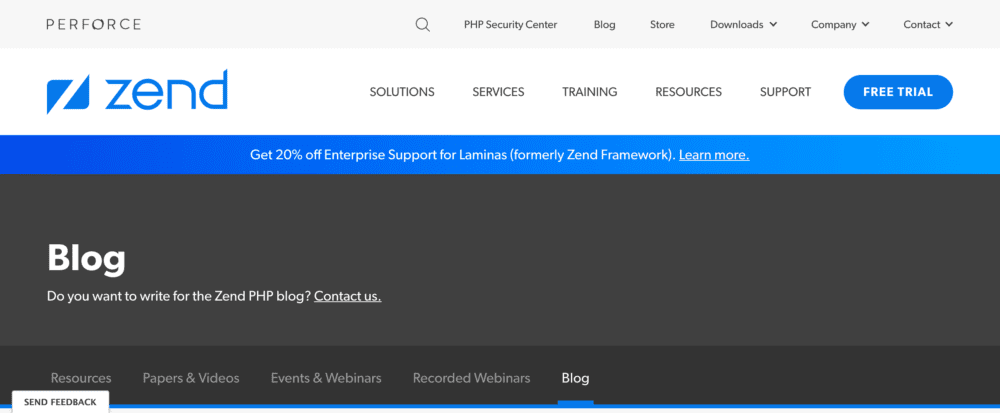Click the Free Trial button

pos(898,92)
